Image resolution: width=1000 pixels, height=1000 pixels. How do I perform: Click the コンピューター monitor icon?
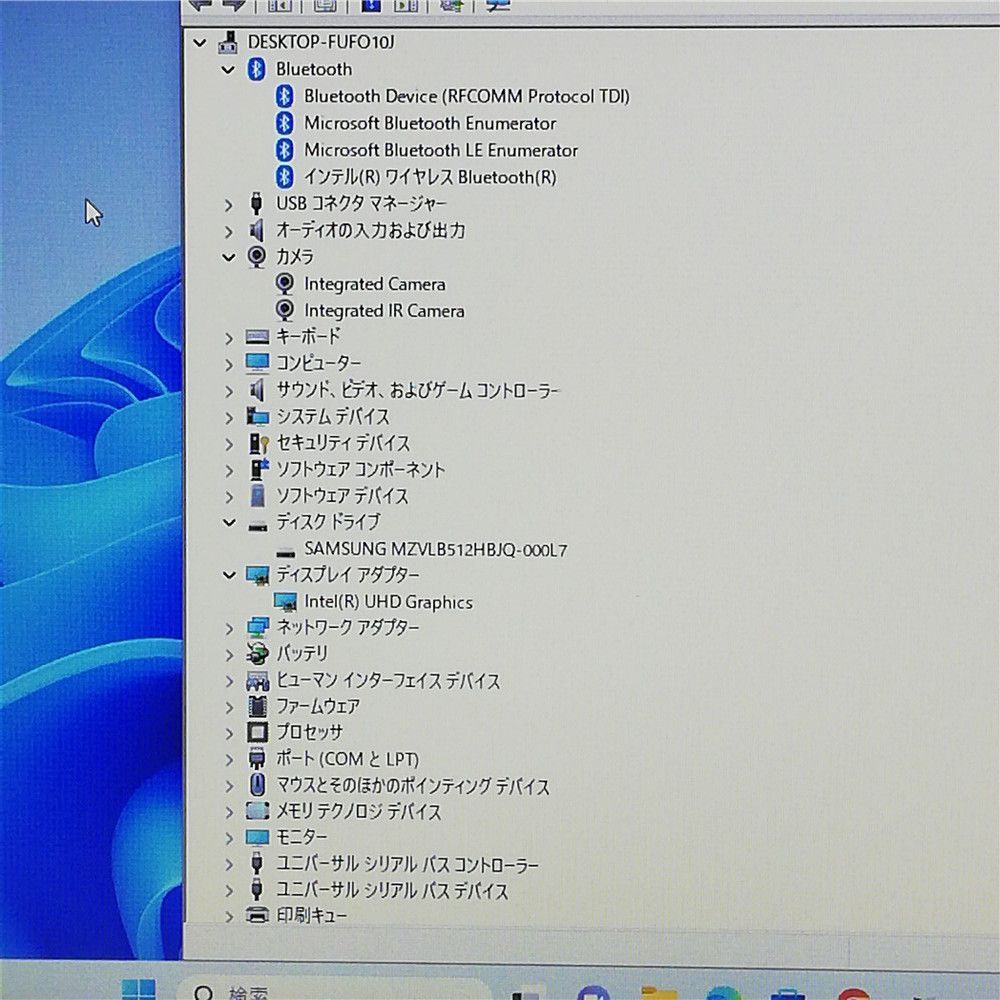click(257, 364)
